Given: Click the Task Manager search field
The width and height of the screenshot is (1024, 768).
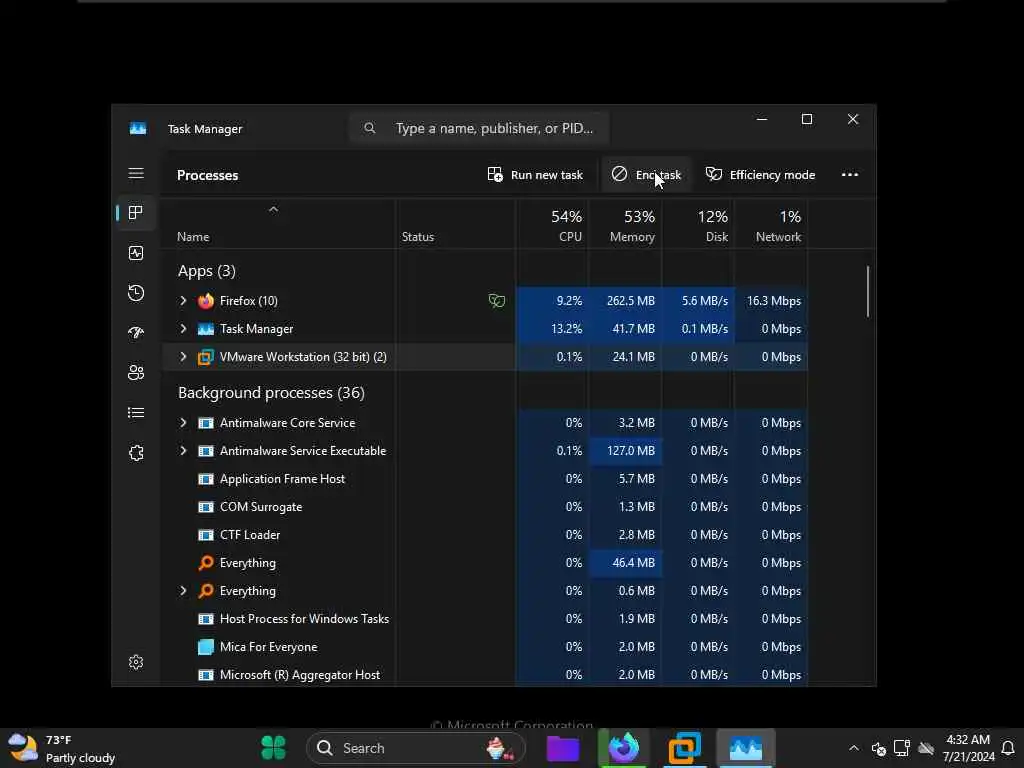Looking at the screenshot, I should 480,128.
